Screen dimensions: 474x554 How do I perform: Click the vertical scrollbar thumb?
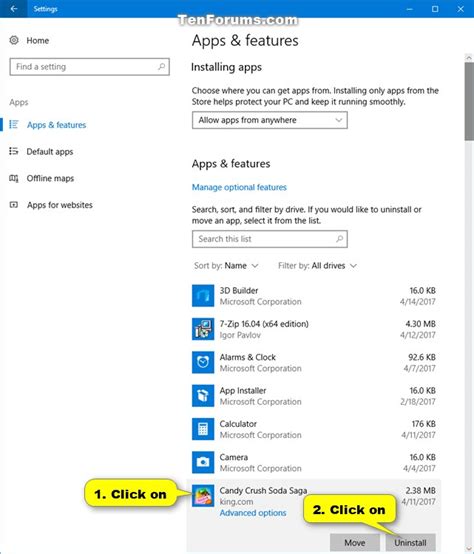click(469, 102)
